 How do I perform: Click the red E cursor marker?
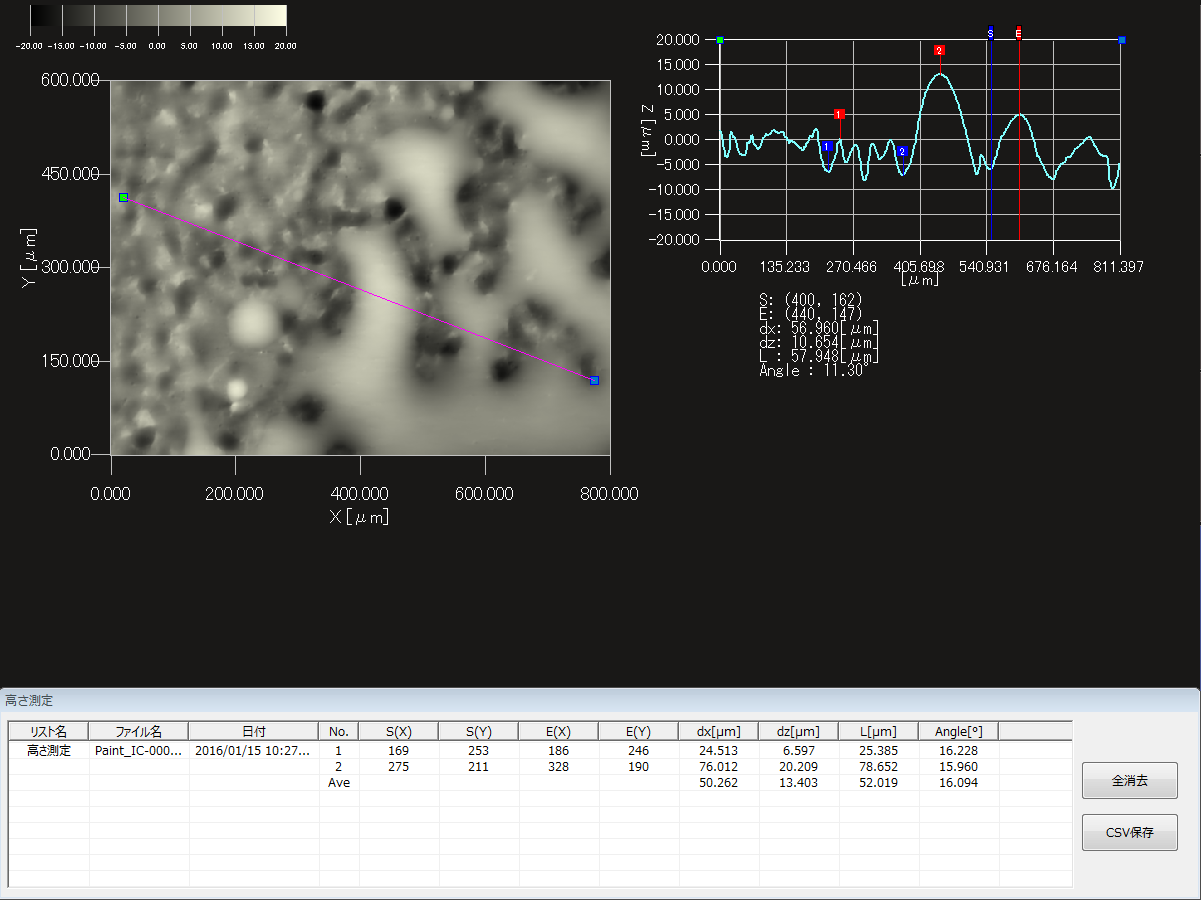[x=1019, y=33]
